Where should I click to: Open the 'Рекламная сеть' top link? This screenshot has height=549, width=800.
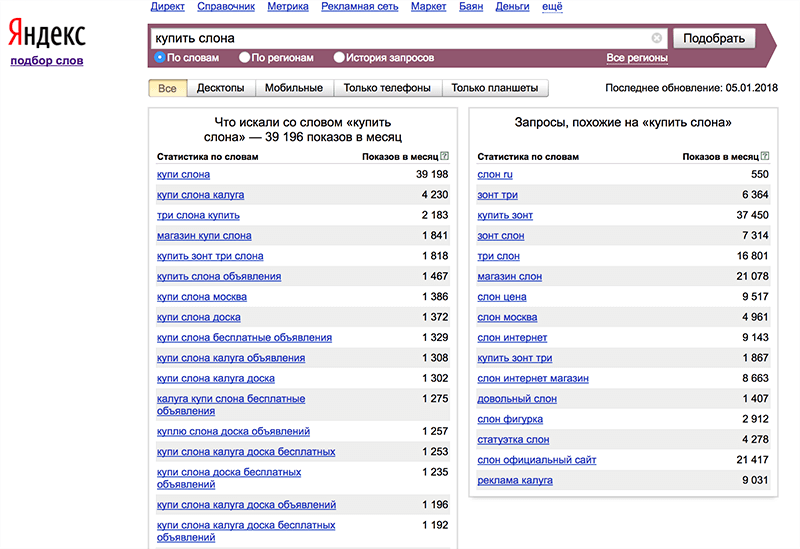pos(360,7)
